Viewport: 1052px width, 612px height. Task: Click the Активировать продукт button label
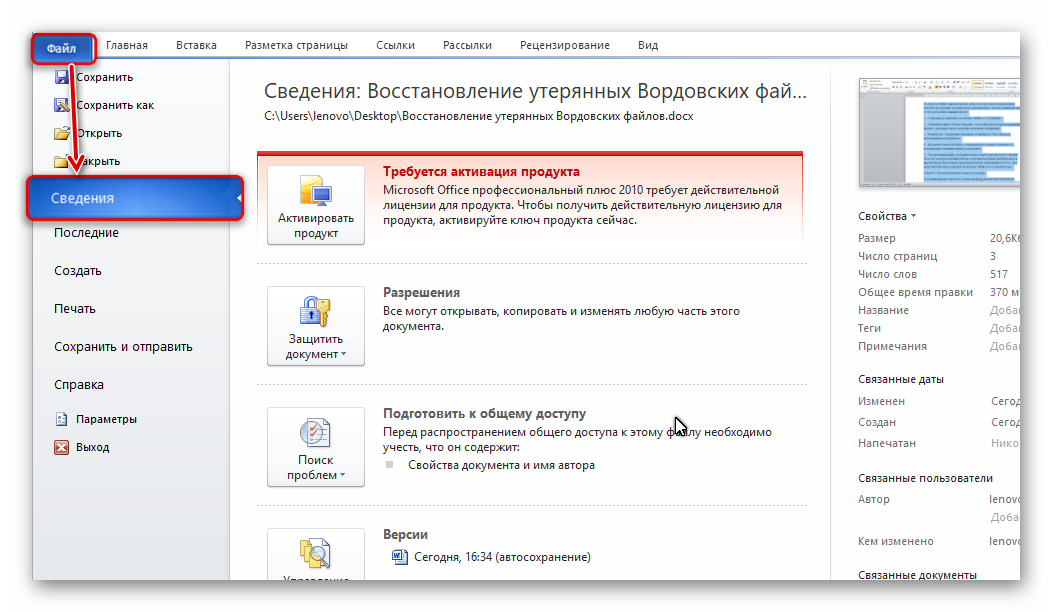click(316, 225)
